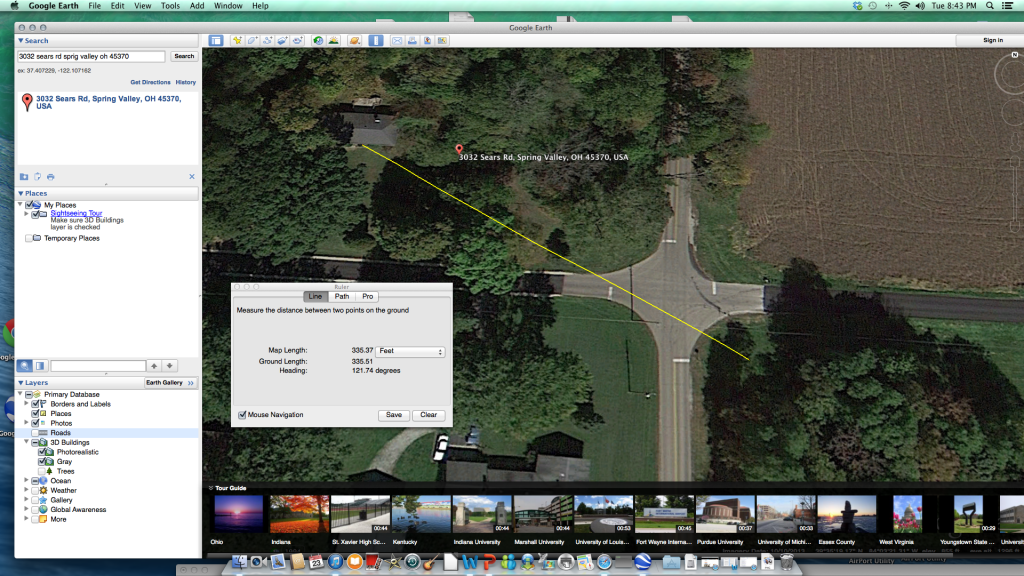Image resolution: width=1024 pixels, height=576 pixels.
Task: Open the Tools menu
Action: [x=170, y=6]
